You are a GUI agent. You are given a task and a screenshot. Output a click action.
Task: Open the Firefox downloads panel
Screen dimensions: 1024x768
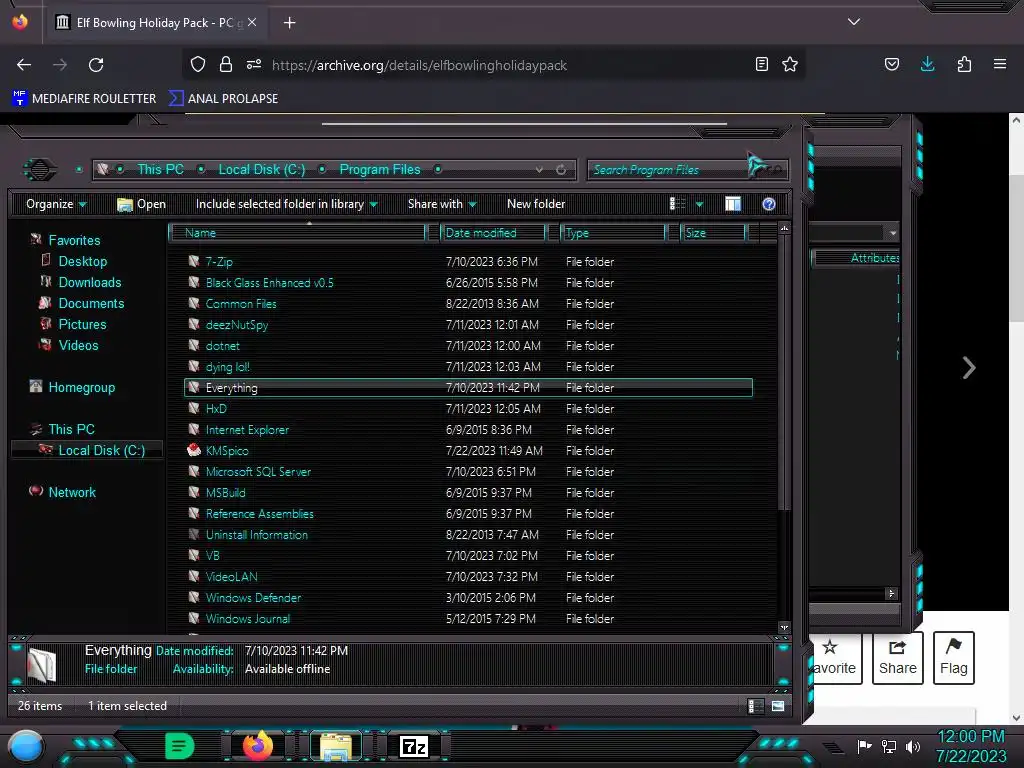[x=927, y=64]
